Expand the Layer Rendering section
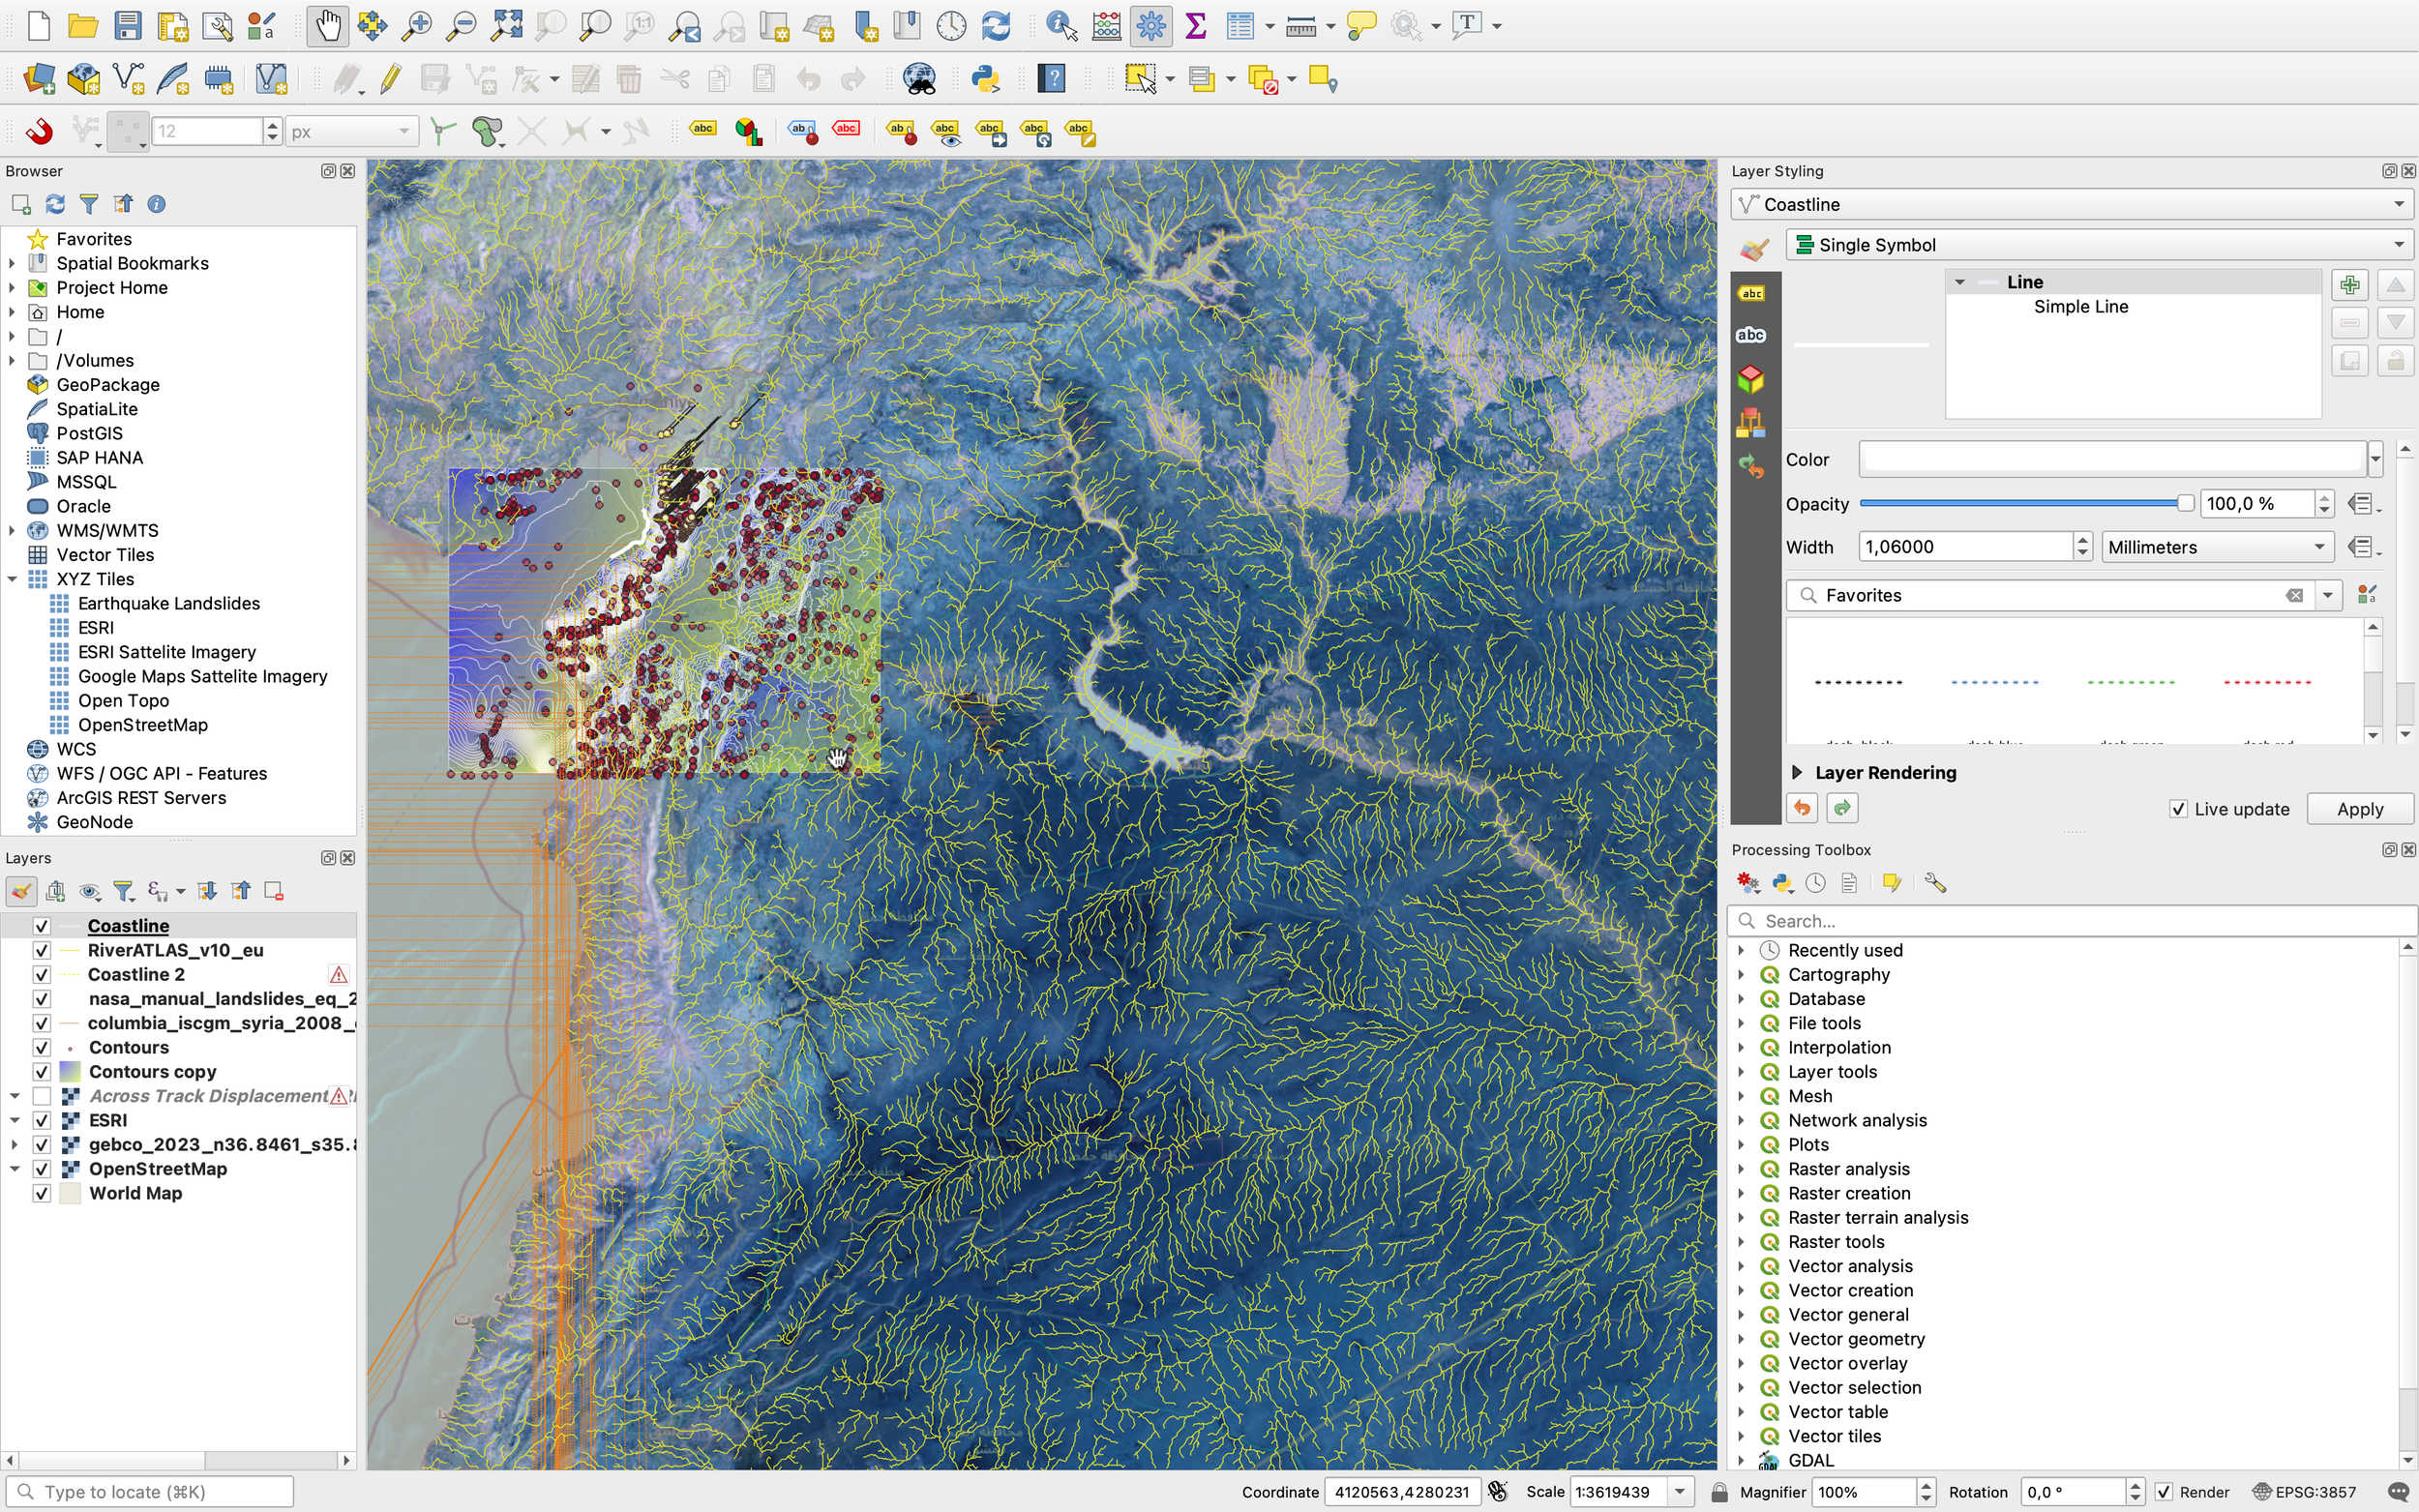Screen dimensions: 2419x1512 tap(1797, 772)
